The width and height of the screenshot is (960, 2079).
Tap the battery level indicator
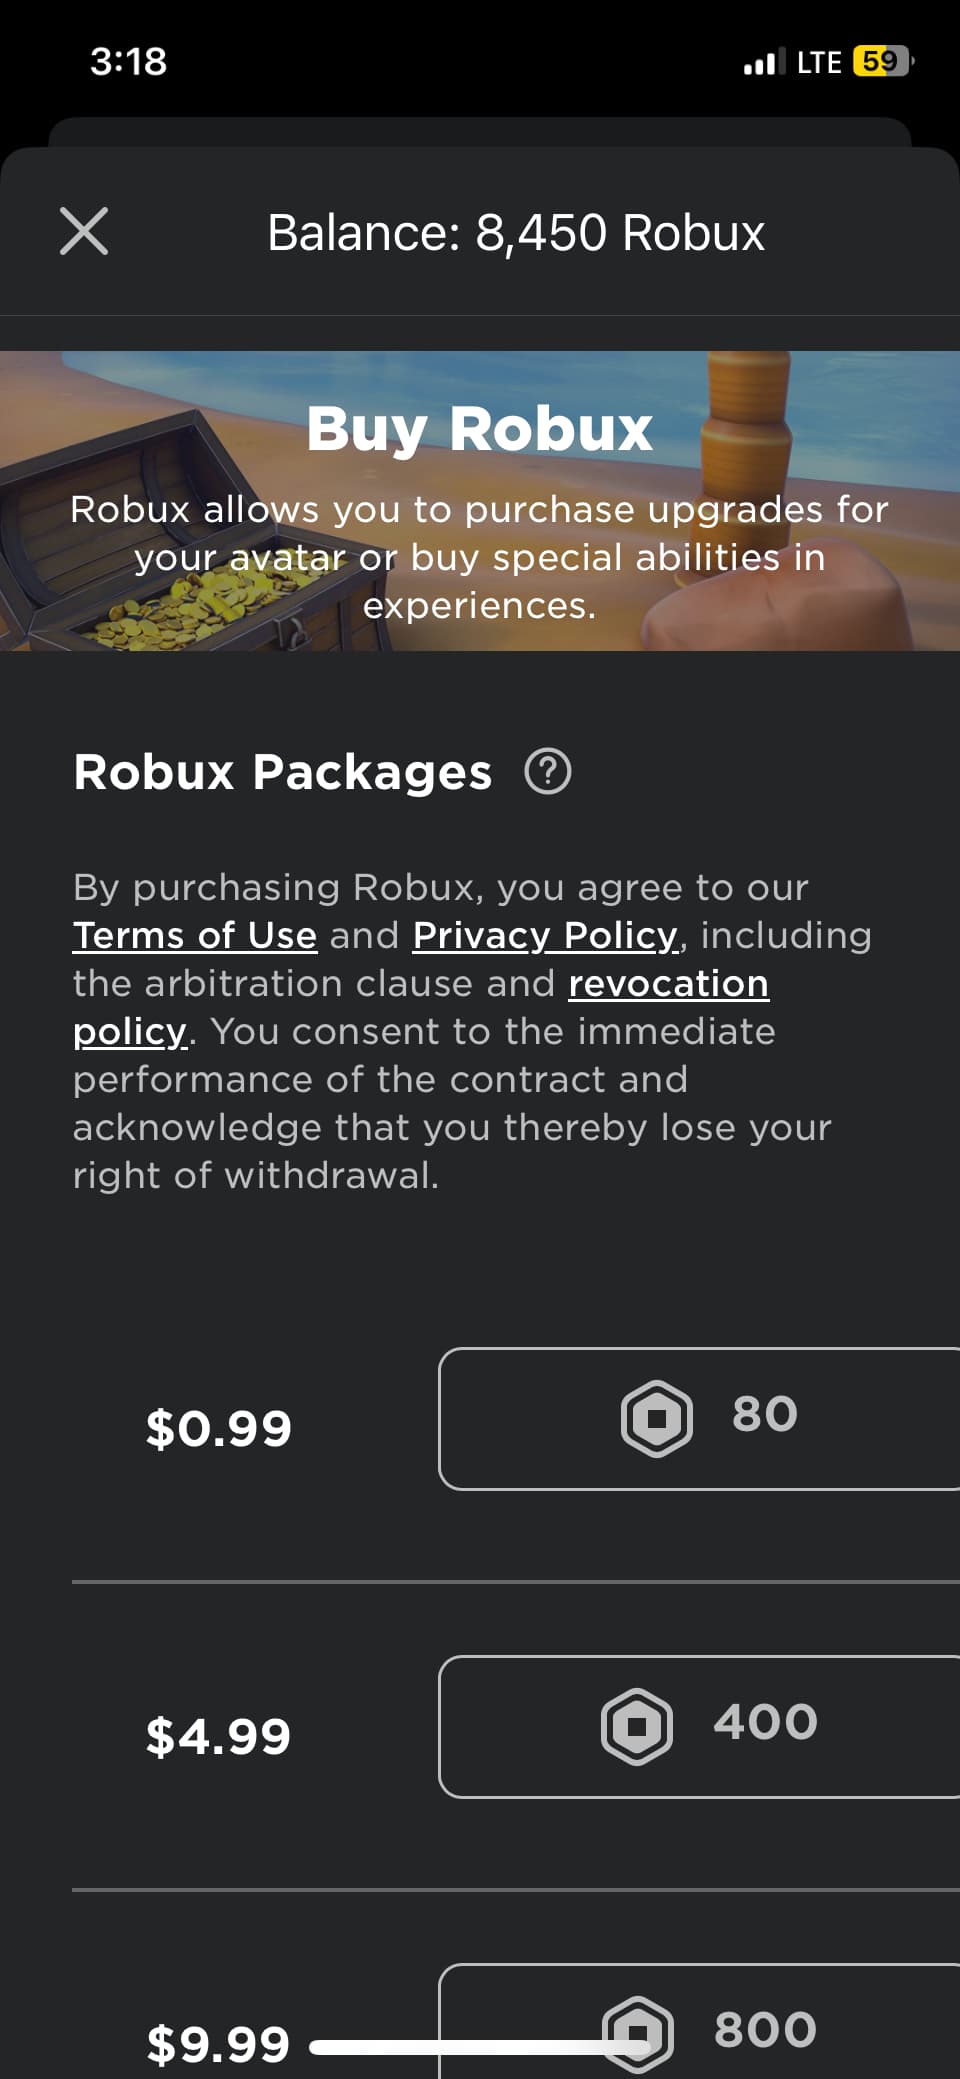coord(882,62)
